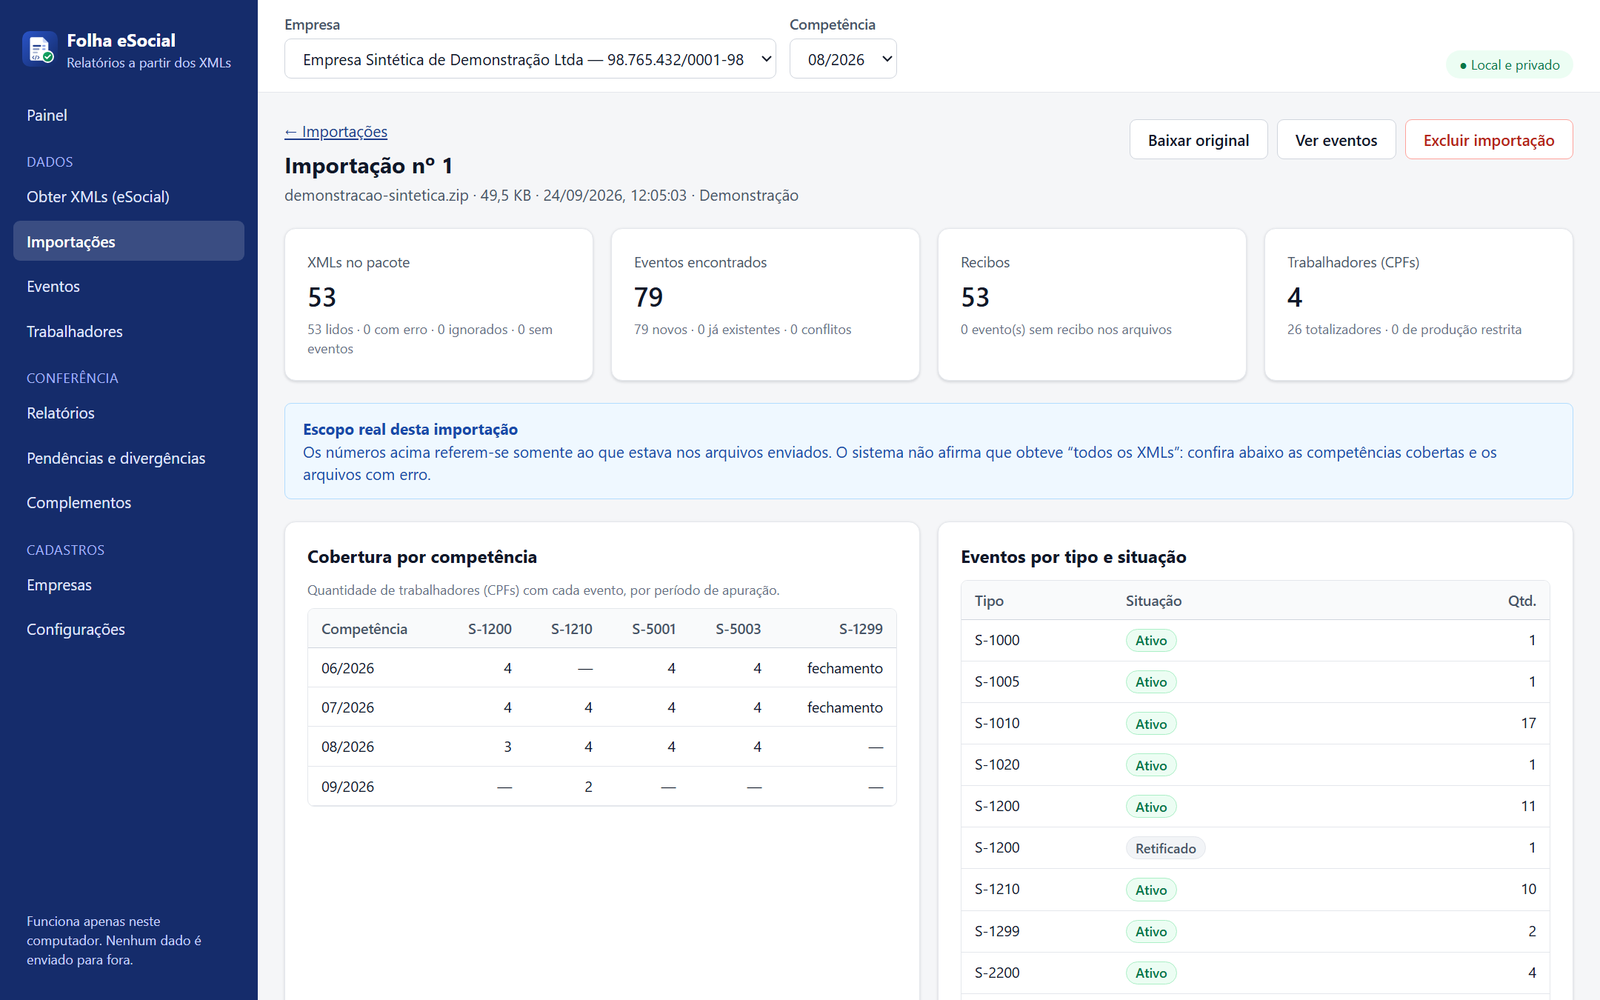
Task: Click S-1210 event type row
Action: (1255, 889)
